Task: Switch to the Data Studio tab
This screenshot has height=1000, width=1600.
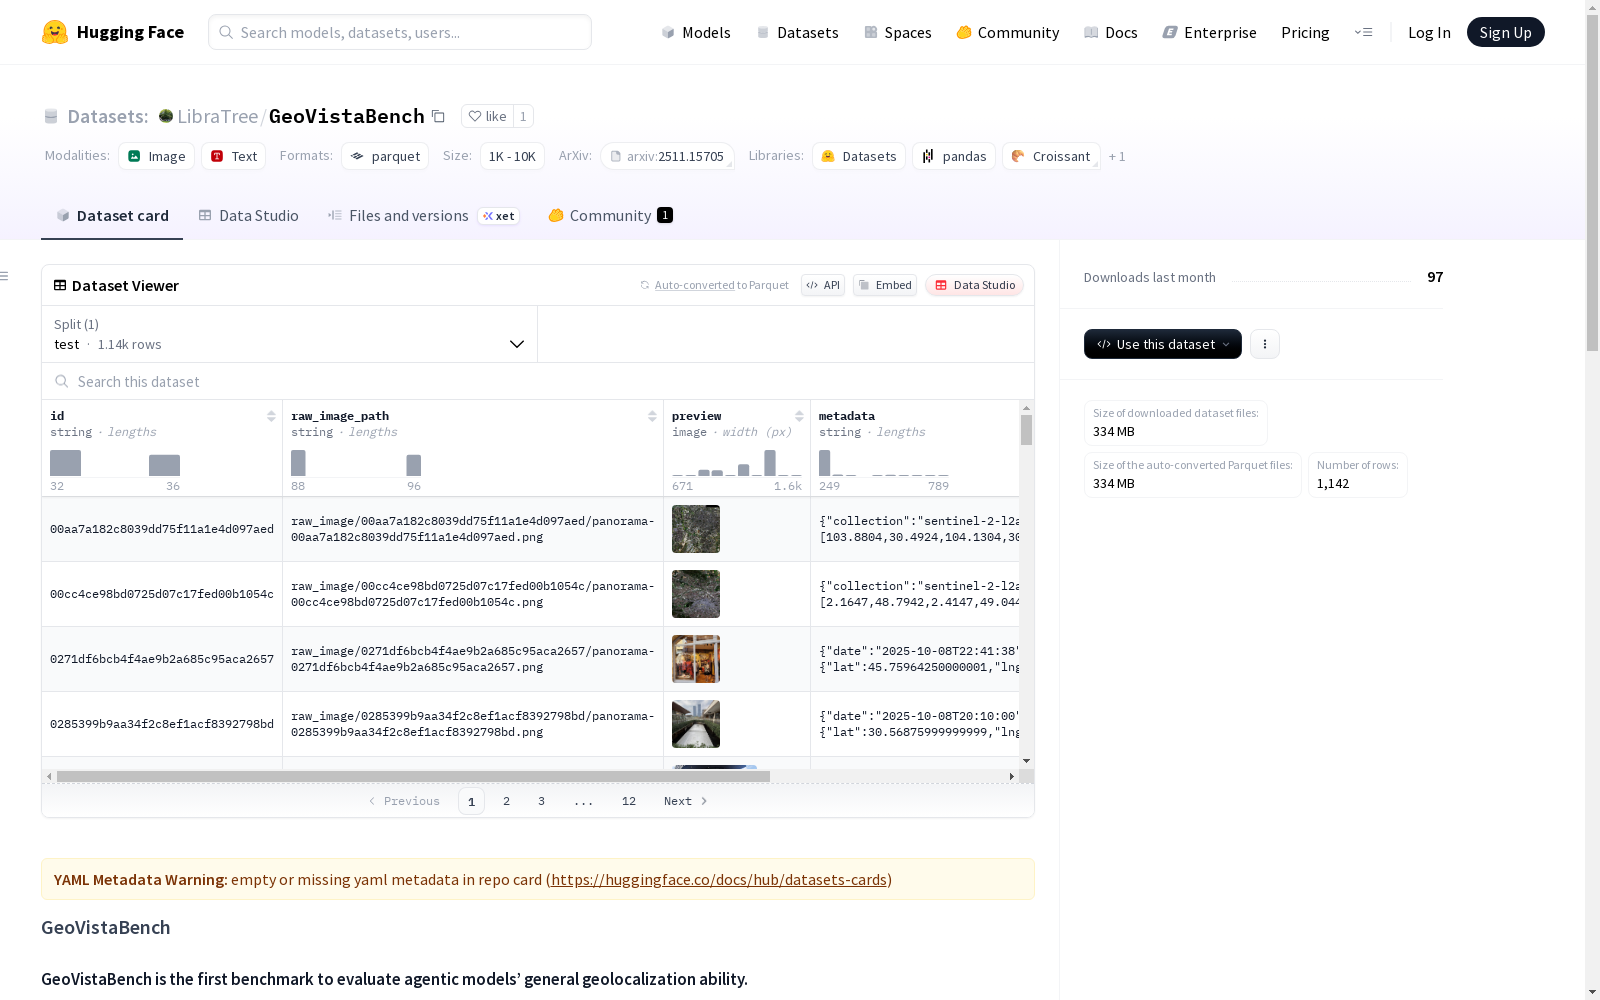Action: click(x=249, y=216)
